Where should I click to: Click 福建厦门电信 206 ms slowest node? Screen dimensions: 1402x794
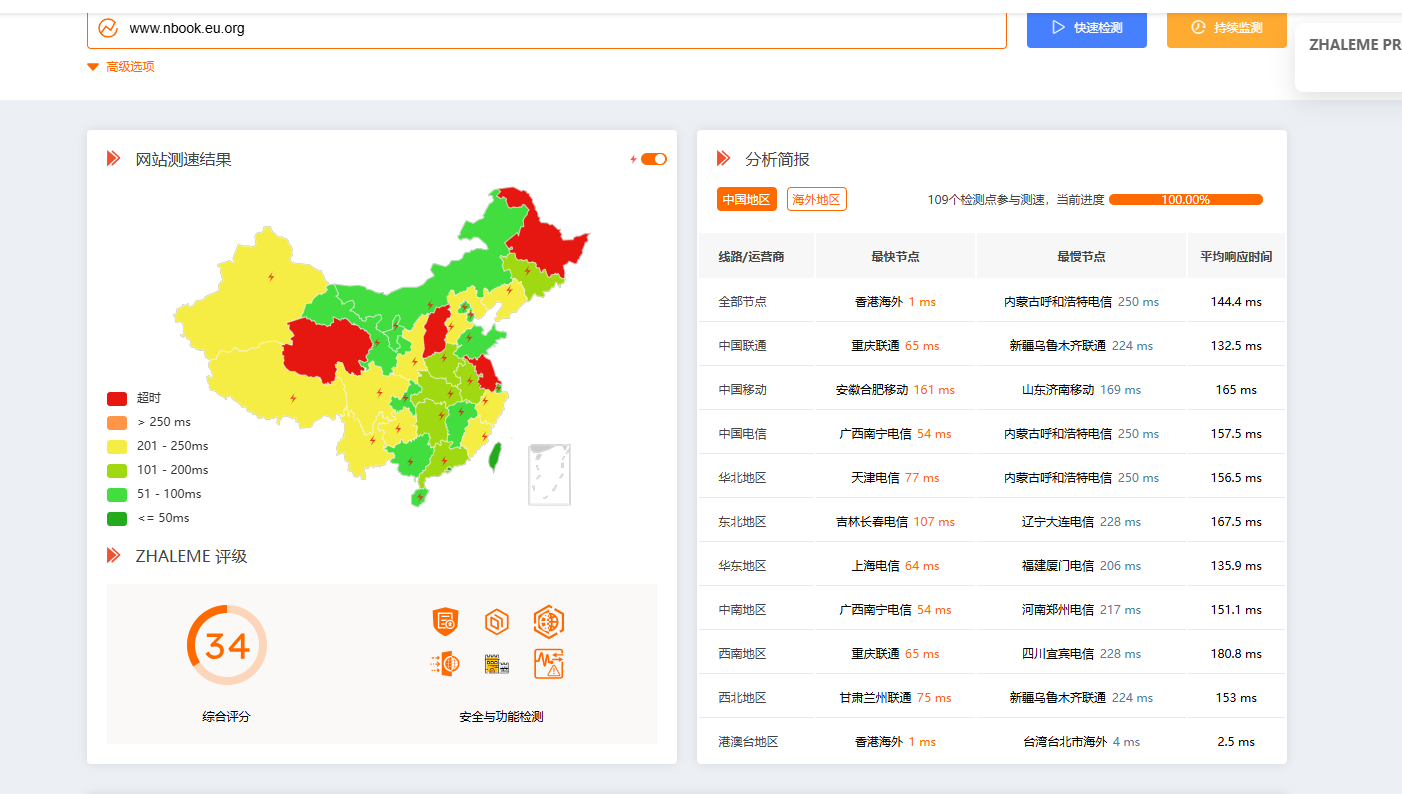(1081, 566)
